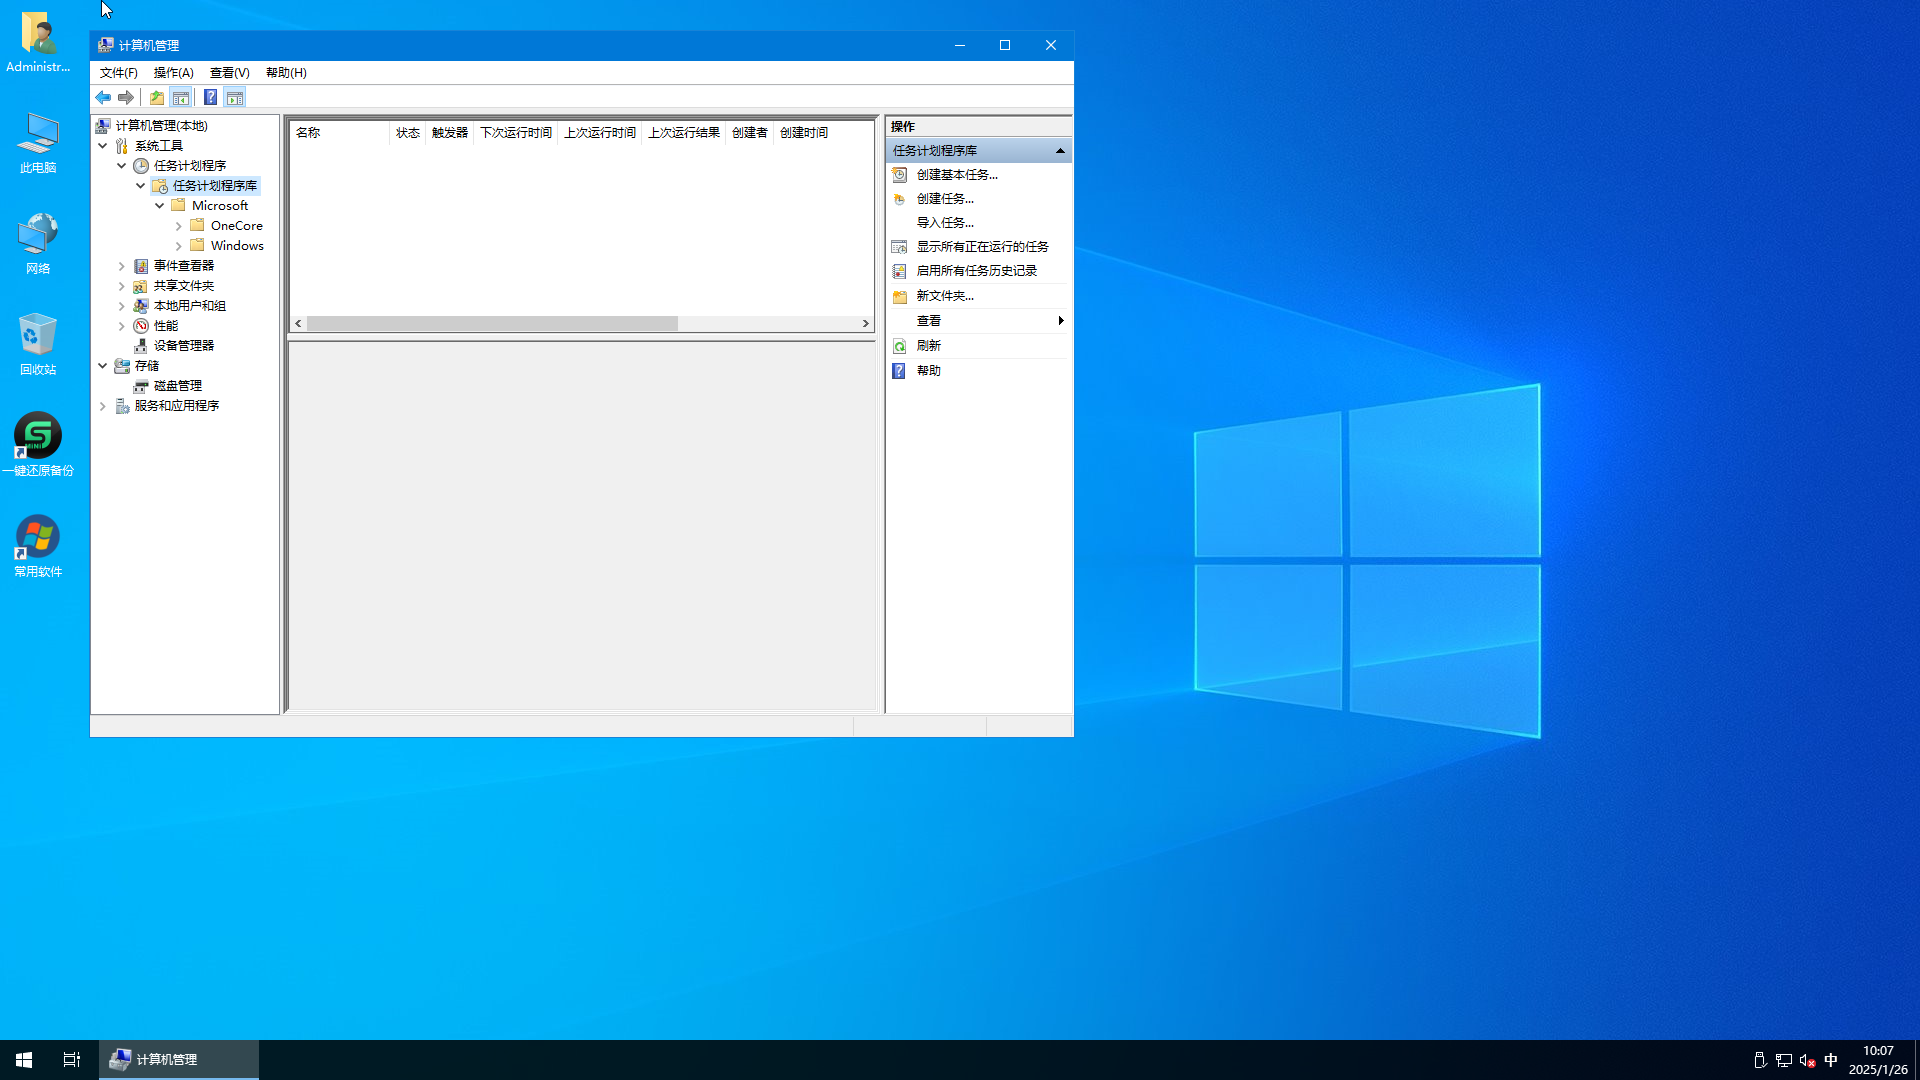Screen dimensions: 1920x1080
Task: Open the 查看(V) menu
Action: coord(230,73)
